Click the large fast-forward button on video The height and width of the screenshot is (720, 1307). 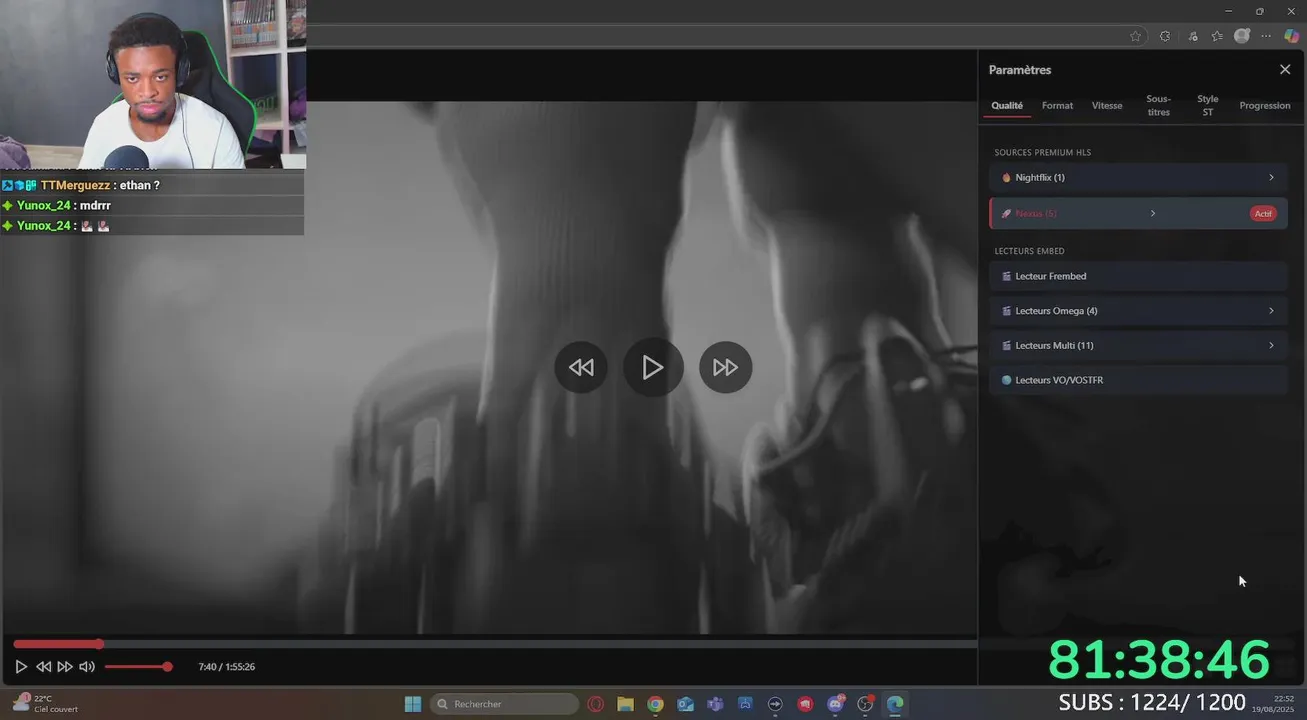pyautogui.click(x=725, y=367)
